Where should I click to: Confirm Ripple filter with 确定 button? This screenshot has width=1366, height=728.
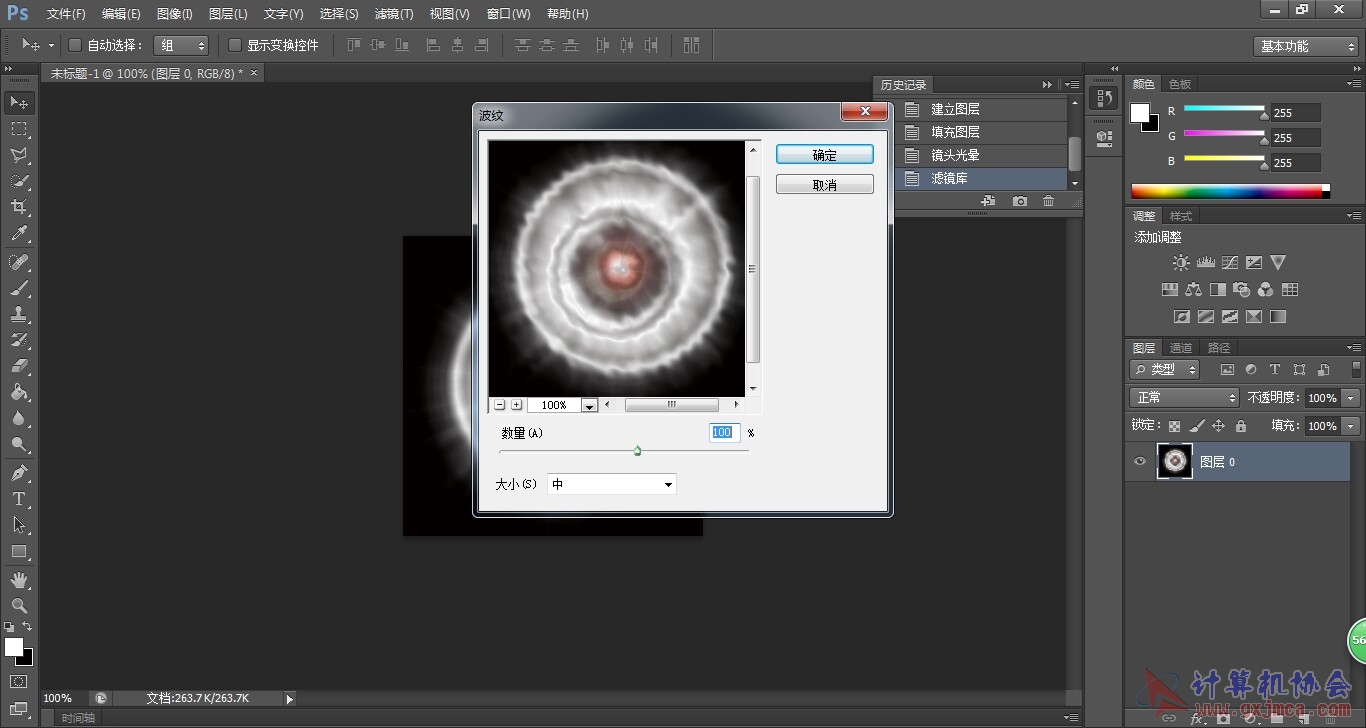click(x=825, y=155)
